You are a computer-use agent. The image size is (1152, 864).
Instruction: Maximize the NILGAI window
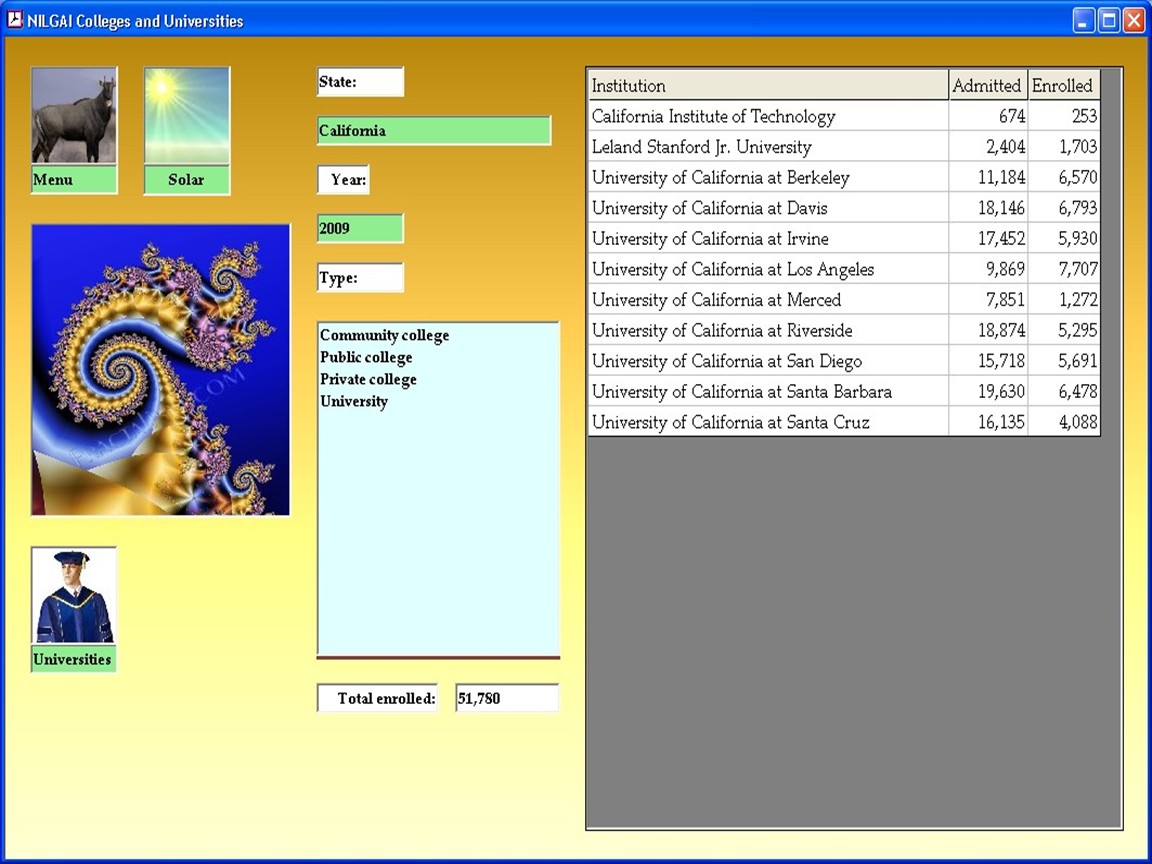(x=1109, y=20)
